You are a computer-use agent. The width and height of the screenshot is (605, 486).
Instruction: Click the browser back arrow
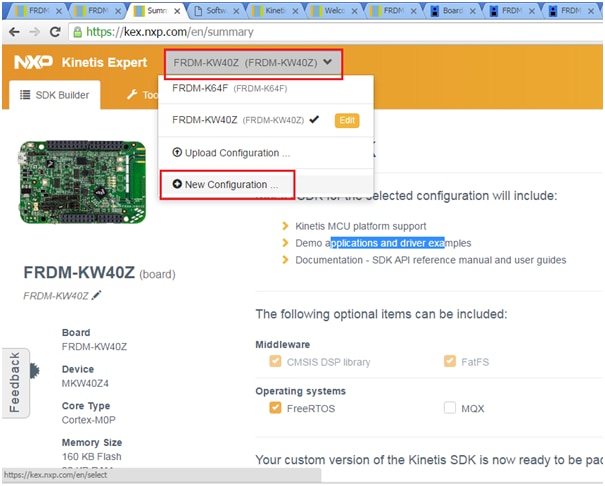click(14, 32)
